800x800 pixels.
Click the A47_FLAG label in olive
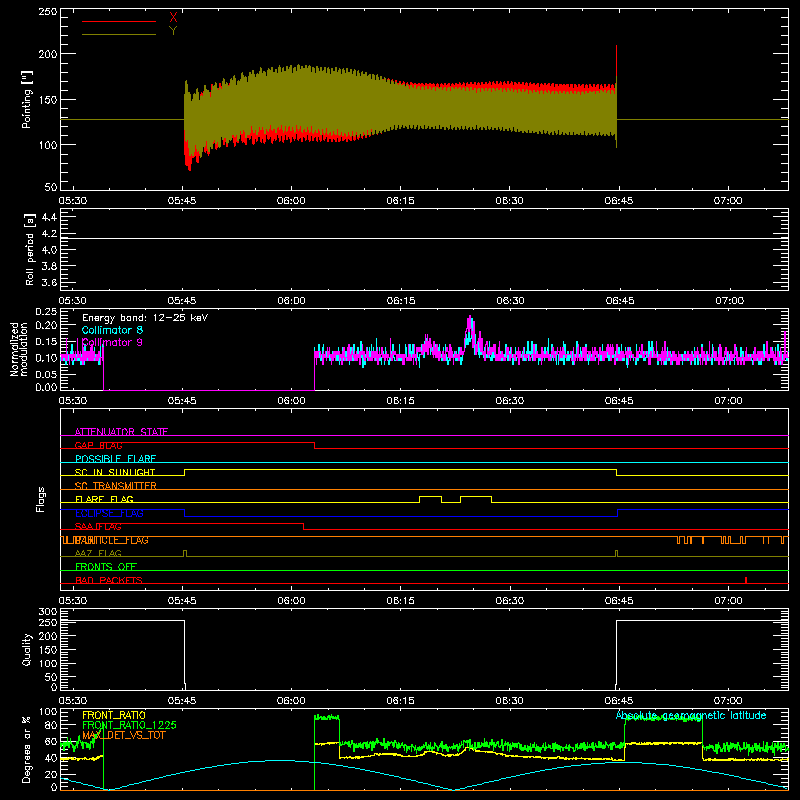click(x=98, y=553)
